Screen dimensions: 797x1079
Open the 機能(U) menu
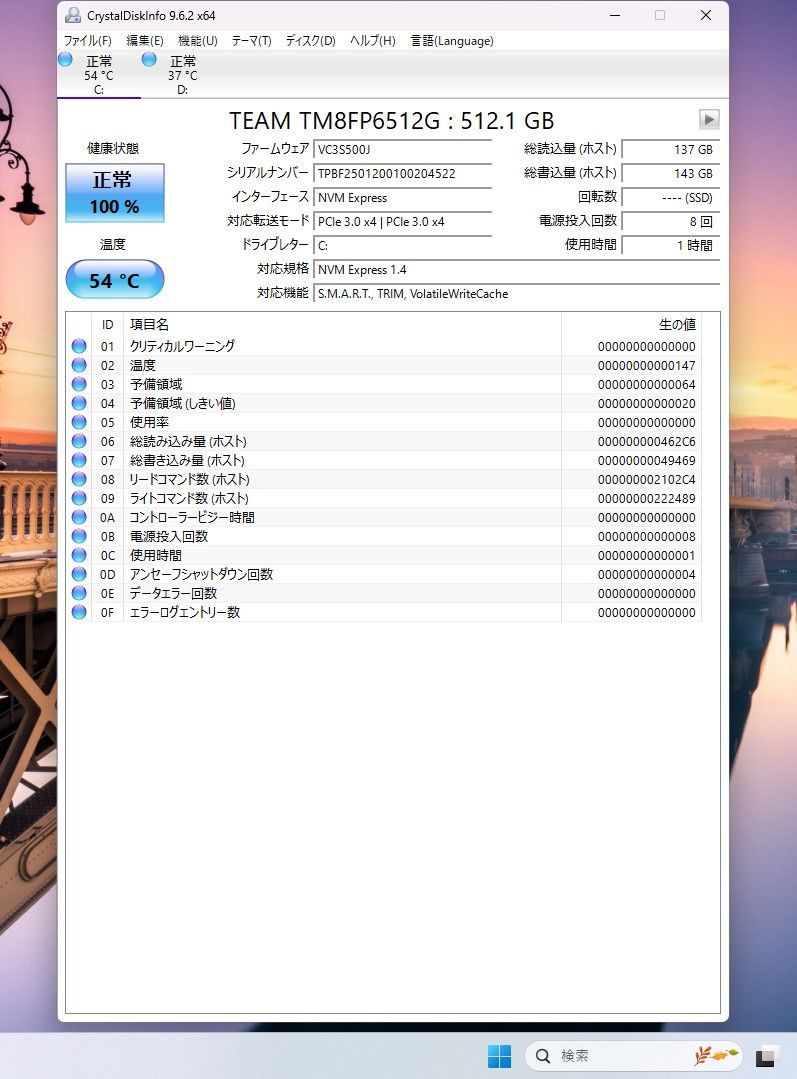[x=198, y=41]
